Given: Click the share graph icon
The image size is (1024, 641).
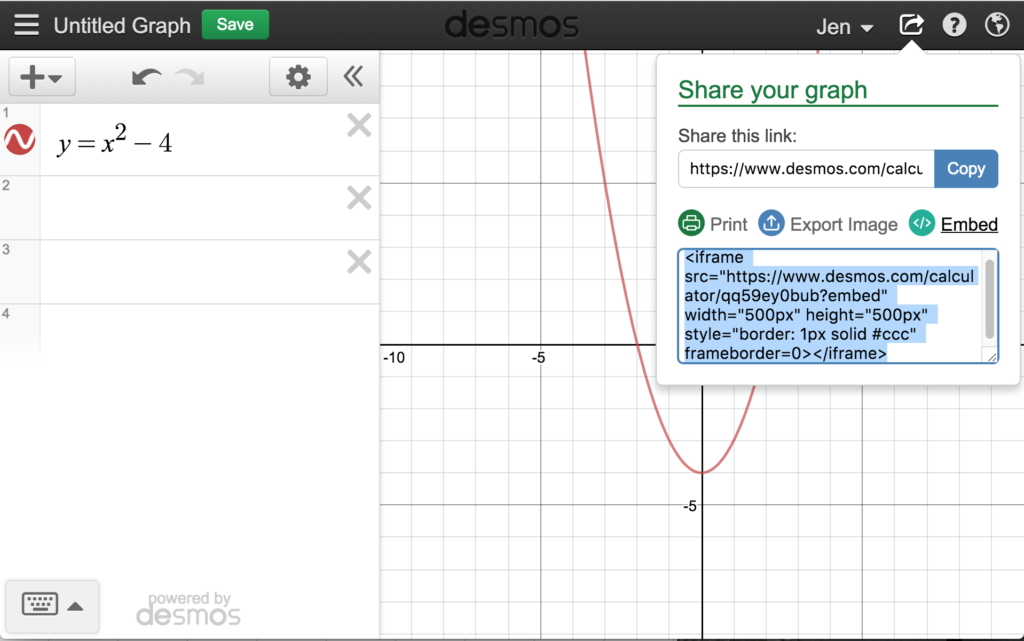Looking at the screenshot, I should pyautogui.click(x=911, y=25).
